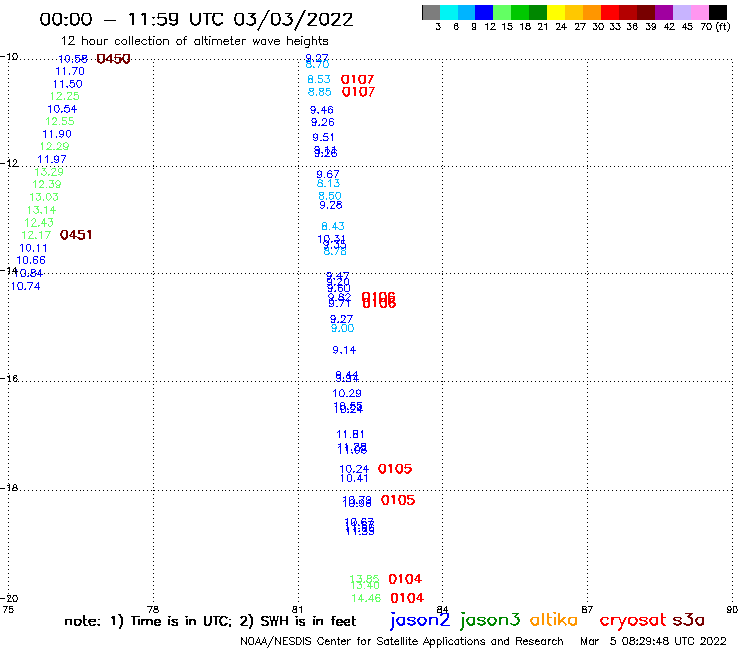Click the bright red 33 ft legend swatch

(x=610, y=12)
